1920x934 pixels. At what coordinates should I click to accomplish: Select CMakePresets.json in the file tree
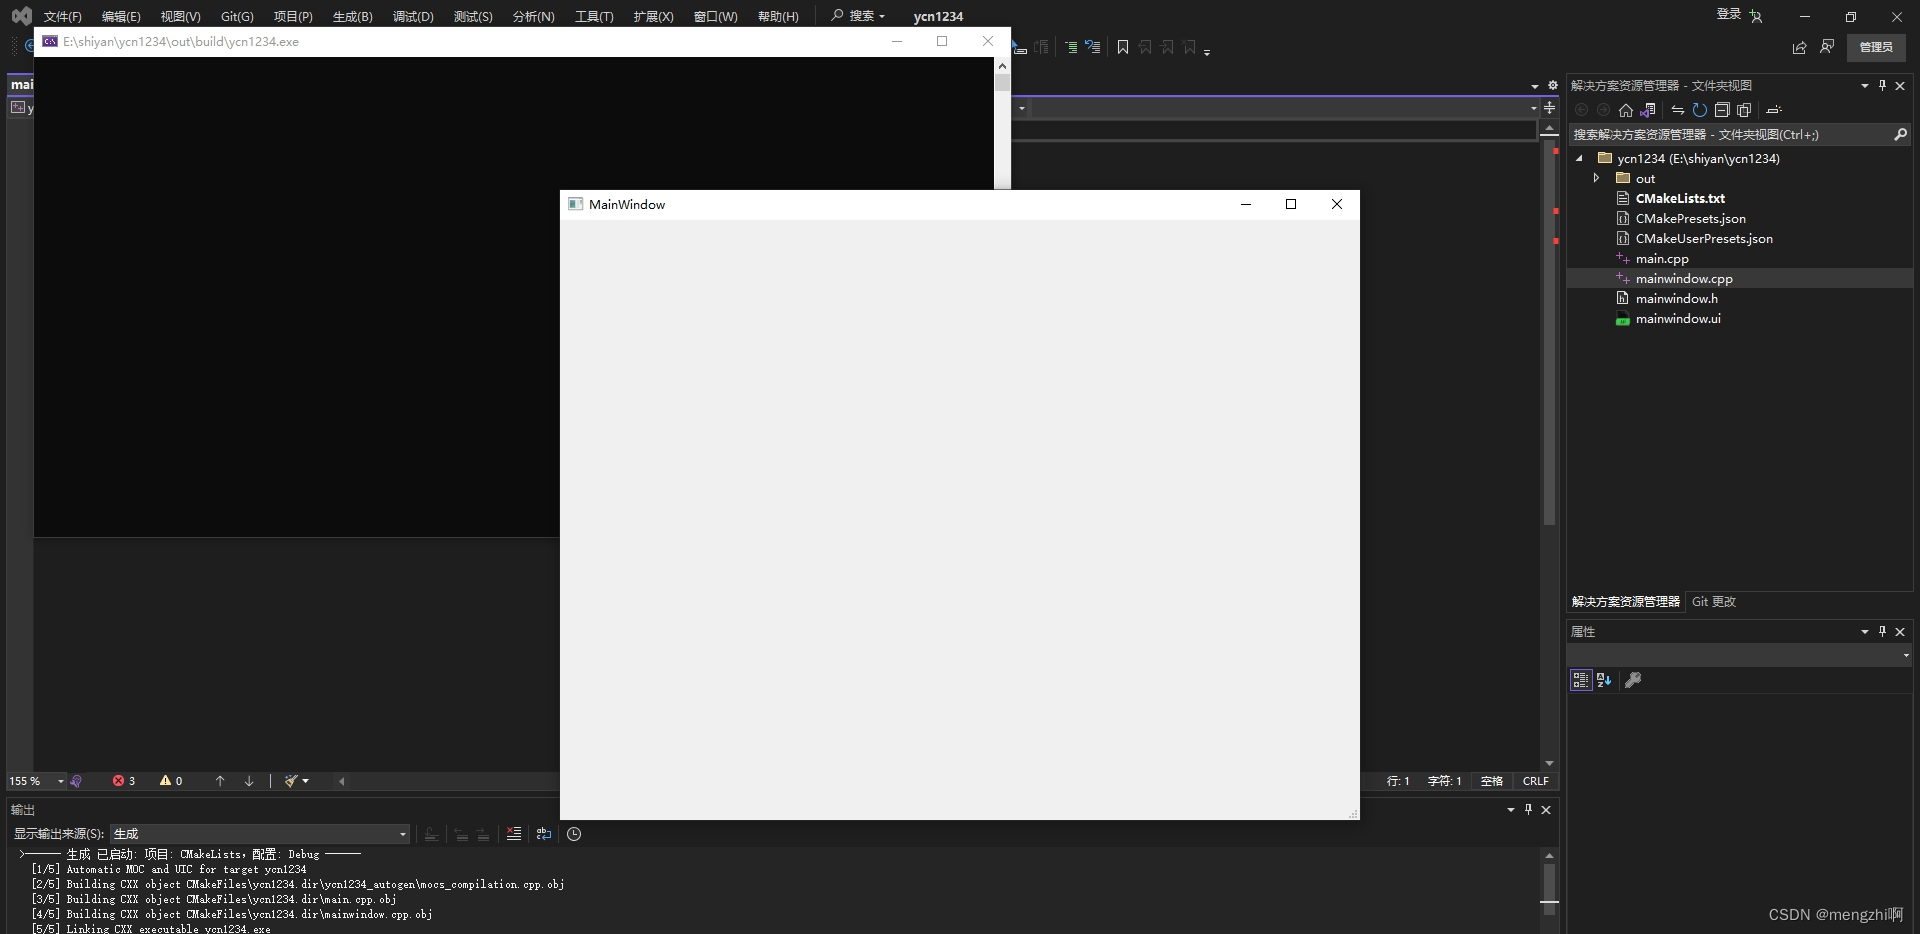pyautogui.click(x=1691, y=218)
